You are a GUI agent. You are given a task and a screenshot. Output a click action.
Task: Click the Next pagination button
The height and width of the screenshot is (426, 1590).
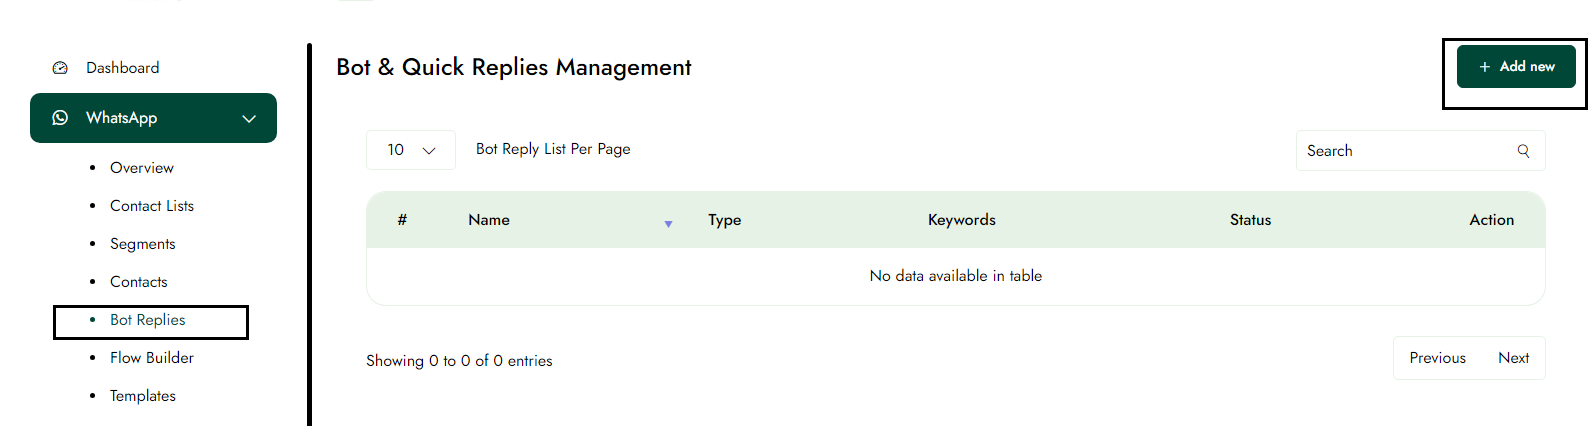coord(1513,358)
